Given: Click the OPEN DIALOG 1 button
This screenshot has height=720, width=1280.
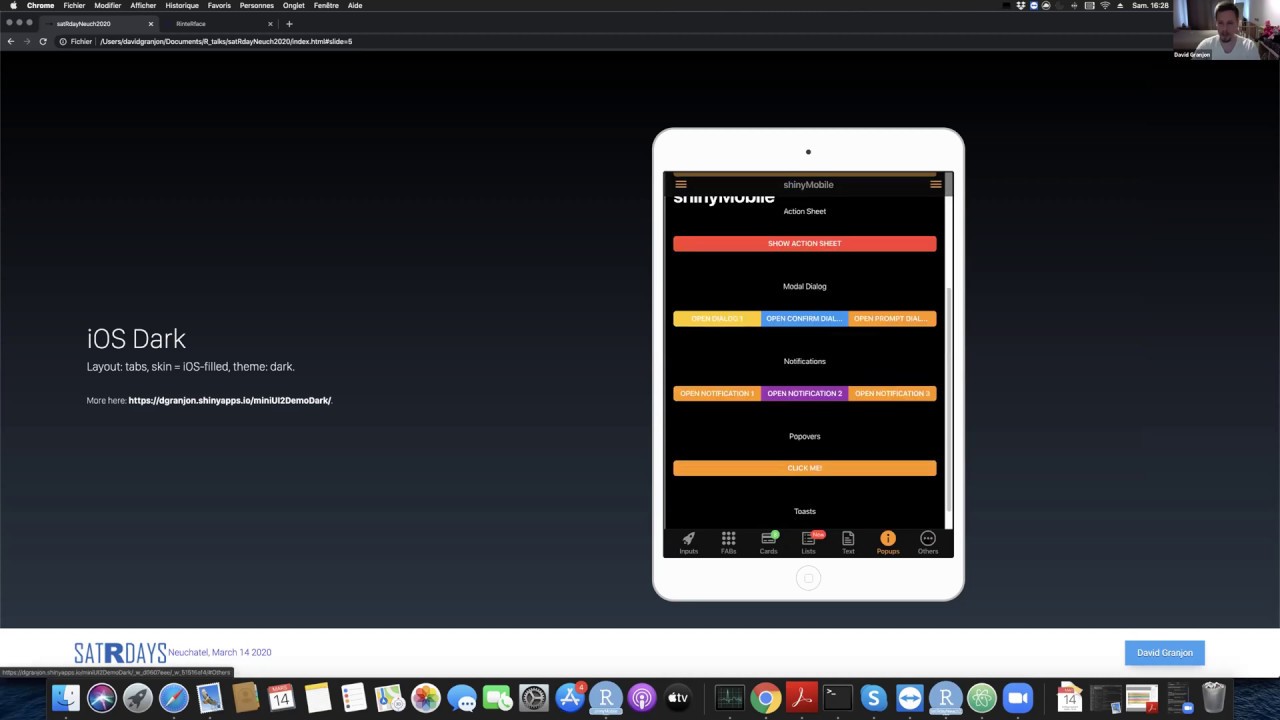Looking at the screenshot, I should point(716,318).
